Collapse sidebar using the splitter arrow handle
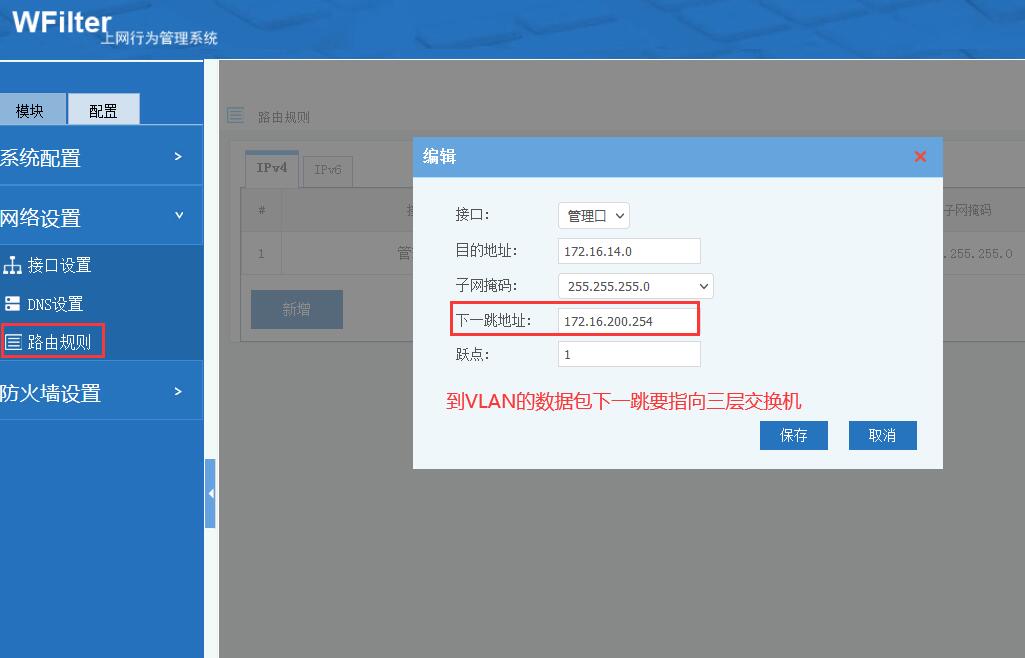This screenshot has height=658, width=1025. [210, 493]
